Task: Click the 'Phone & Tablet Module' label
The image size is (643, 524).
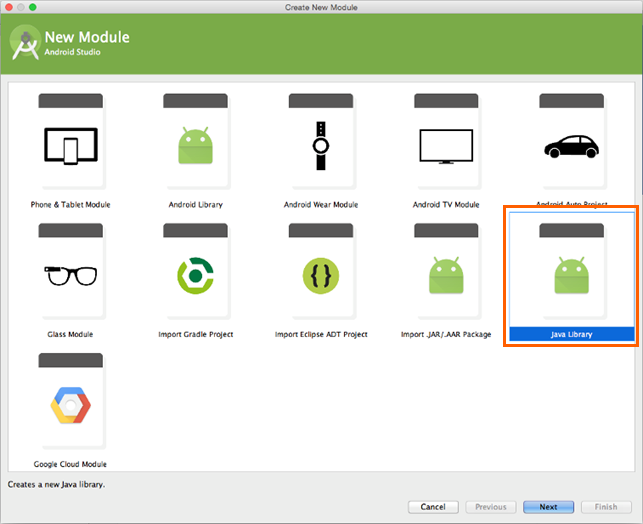Action: 71,205
